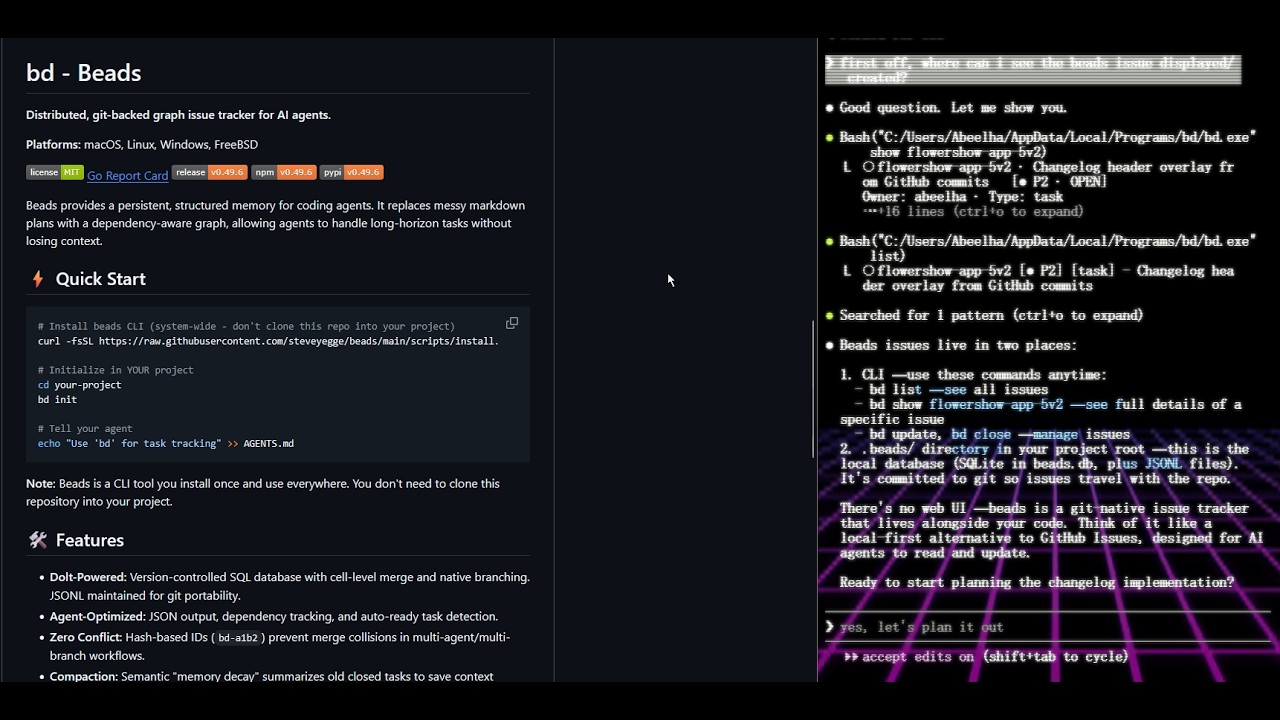
Task: Expand the '+16 lines (ctrl+o to expand)' output
Action: pyautogui.click(x=972, y=211)
